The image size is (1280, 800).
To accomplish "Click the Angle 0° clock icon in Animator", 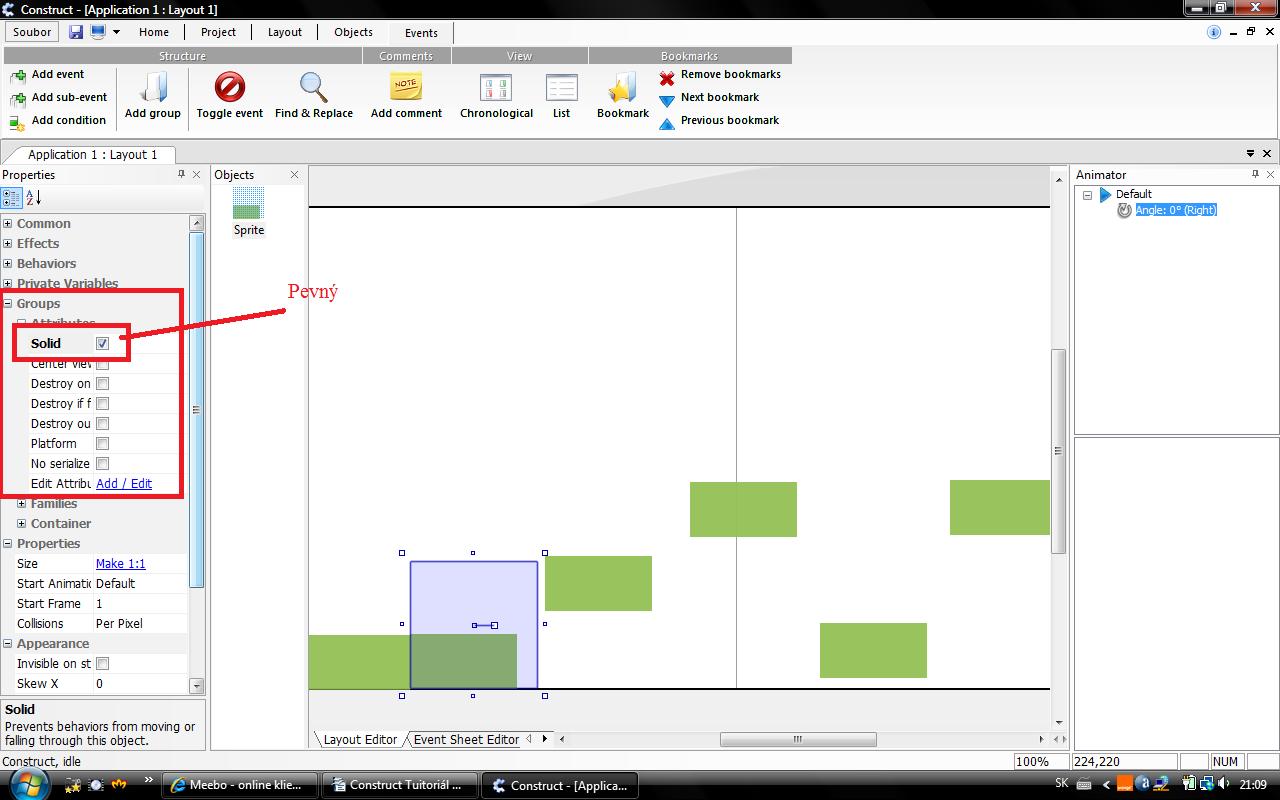I will [x=1124, y=210].
